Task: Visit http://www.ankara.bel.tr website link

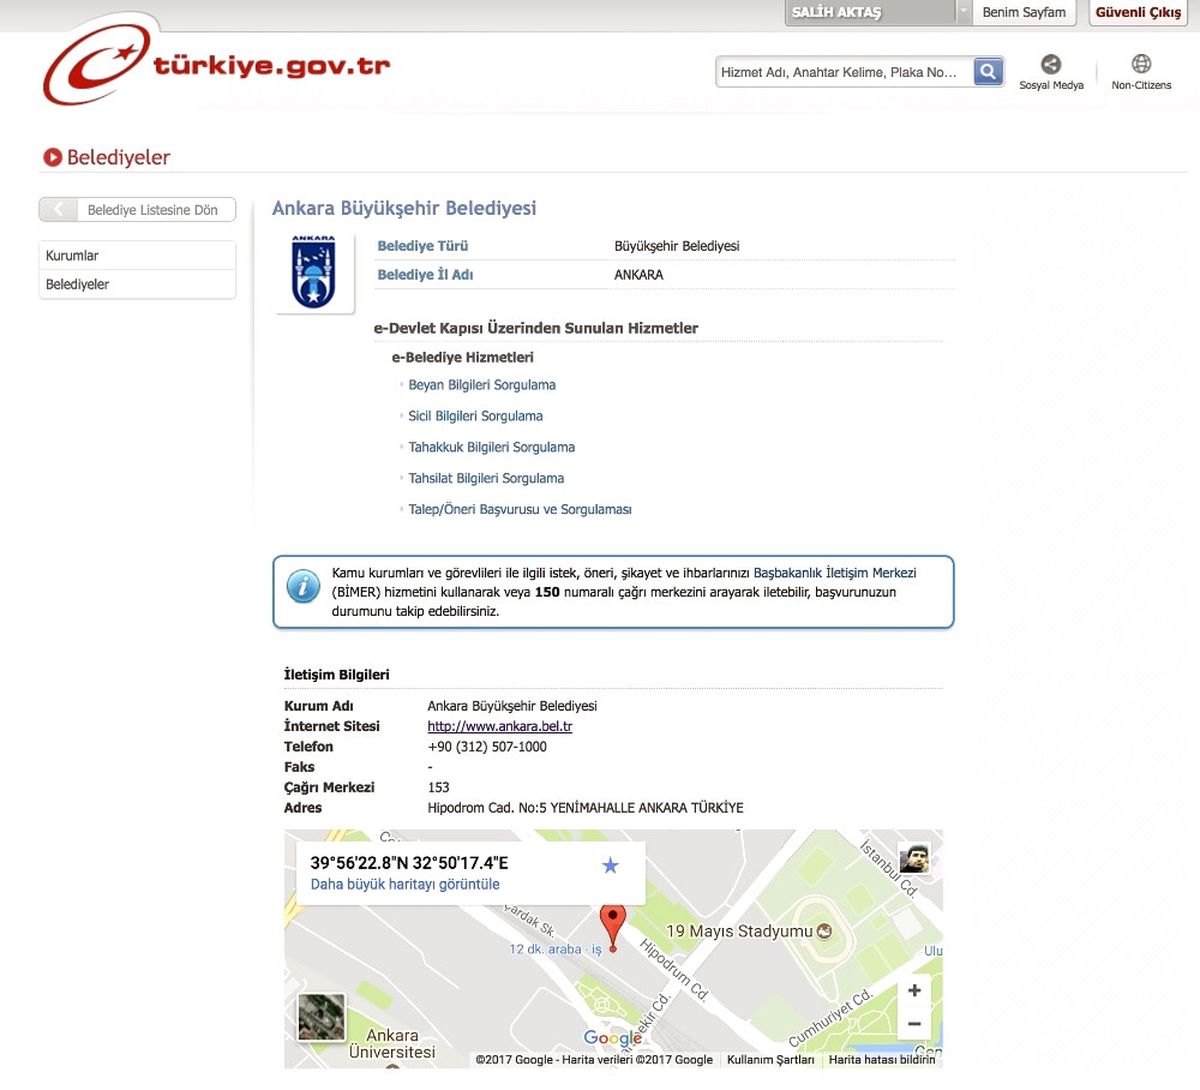Action: (500, 726)
